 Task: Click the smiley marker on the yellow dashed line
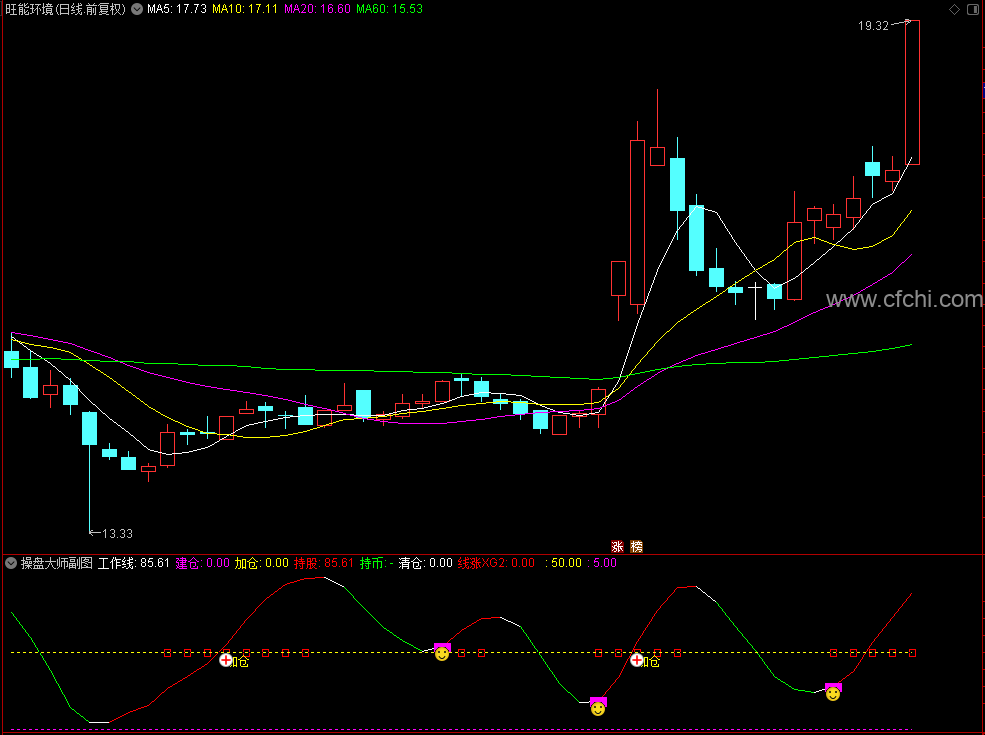click(x=442, y=654)
